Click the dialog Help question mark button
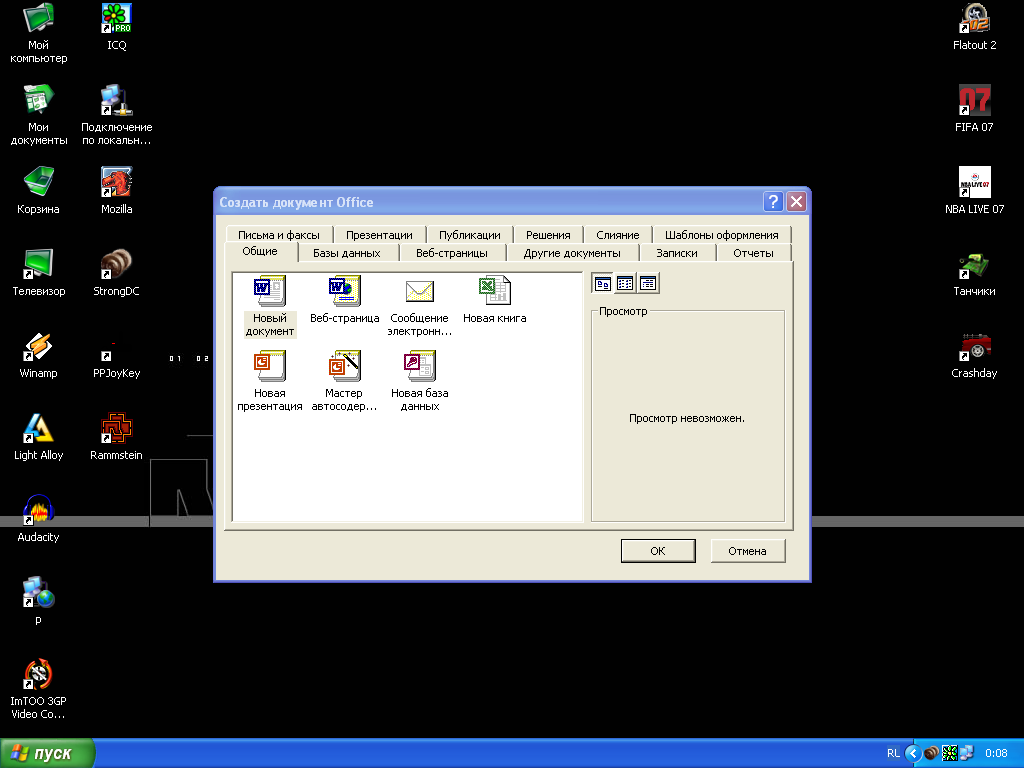Image resolution: width=1024 pixels, height=768 pixels. pos(773,202)
